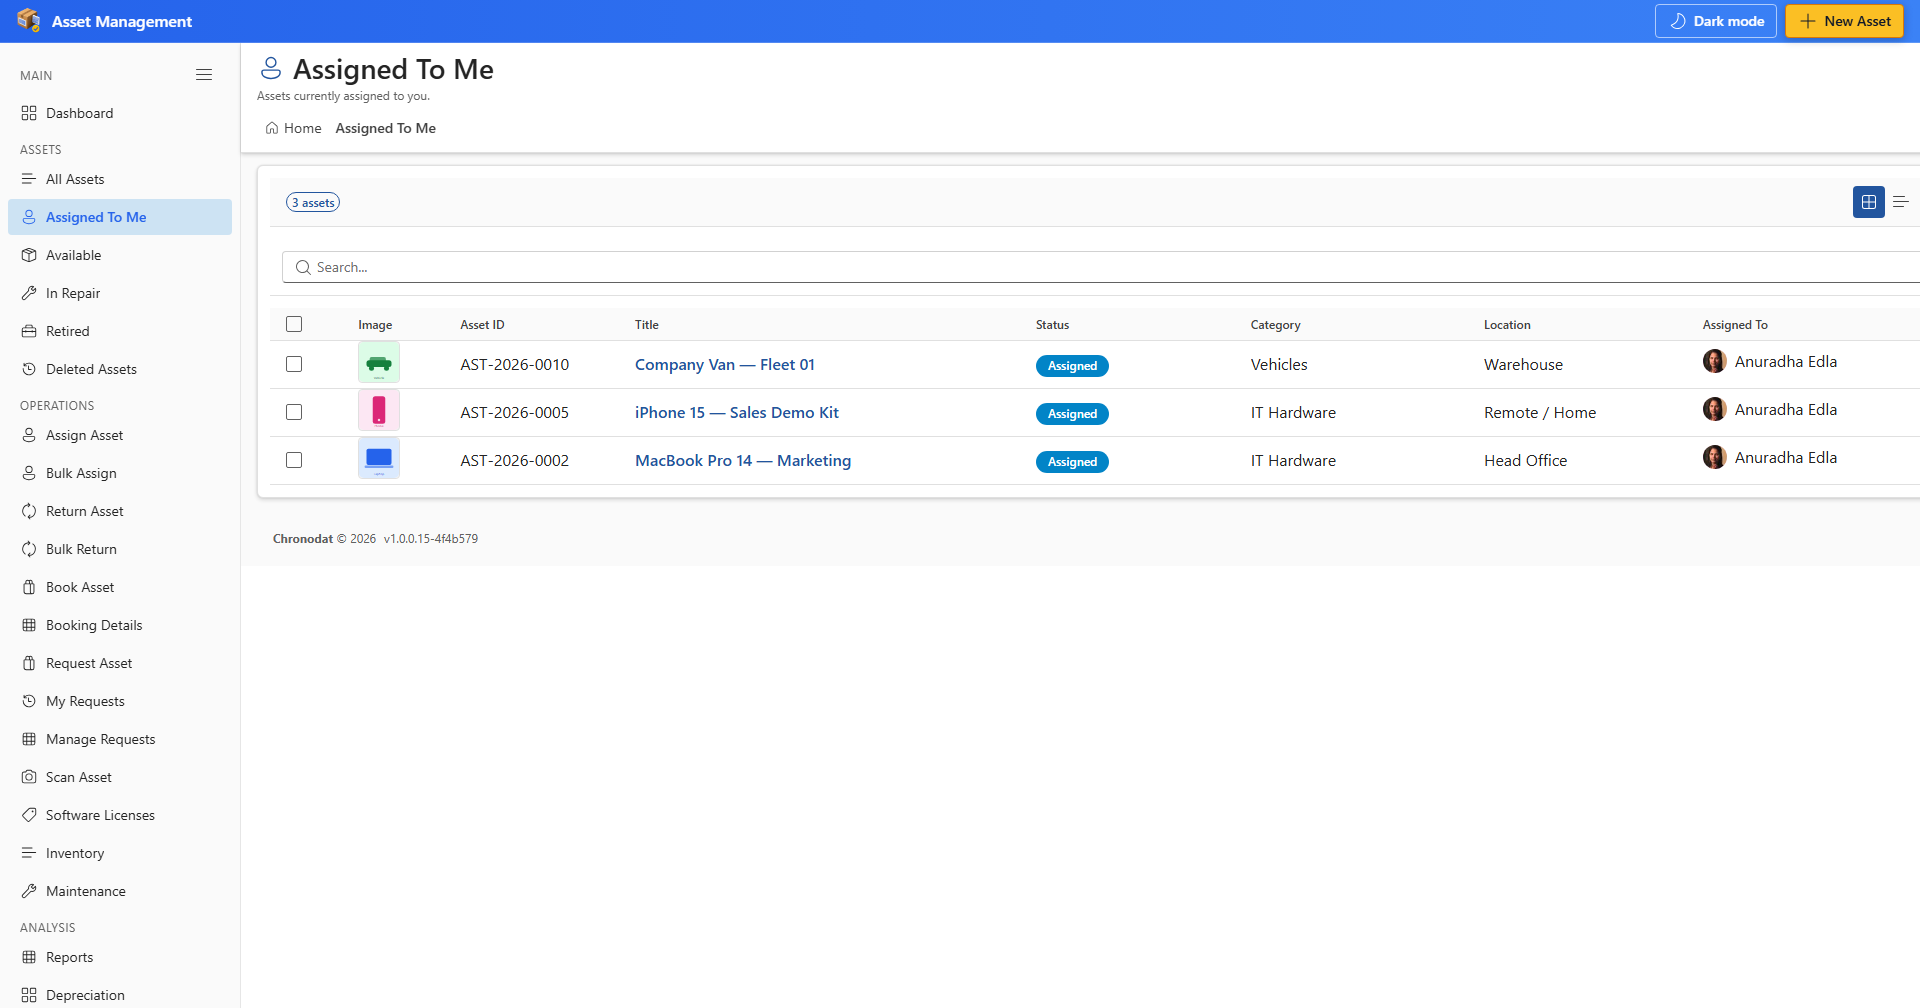This screenshot has height=1008, width=1920.
Task: Switch to list view icon
Action: [1901, 202]
